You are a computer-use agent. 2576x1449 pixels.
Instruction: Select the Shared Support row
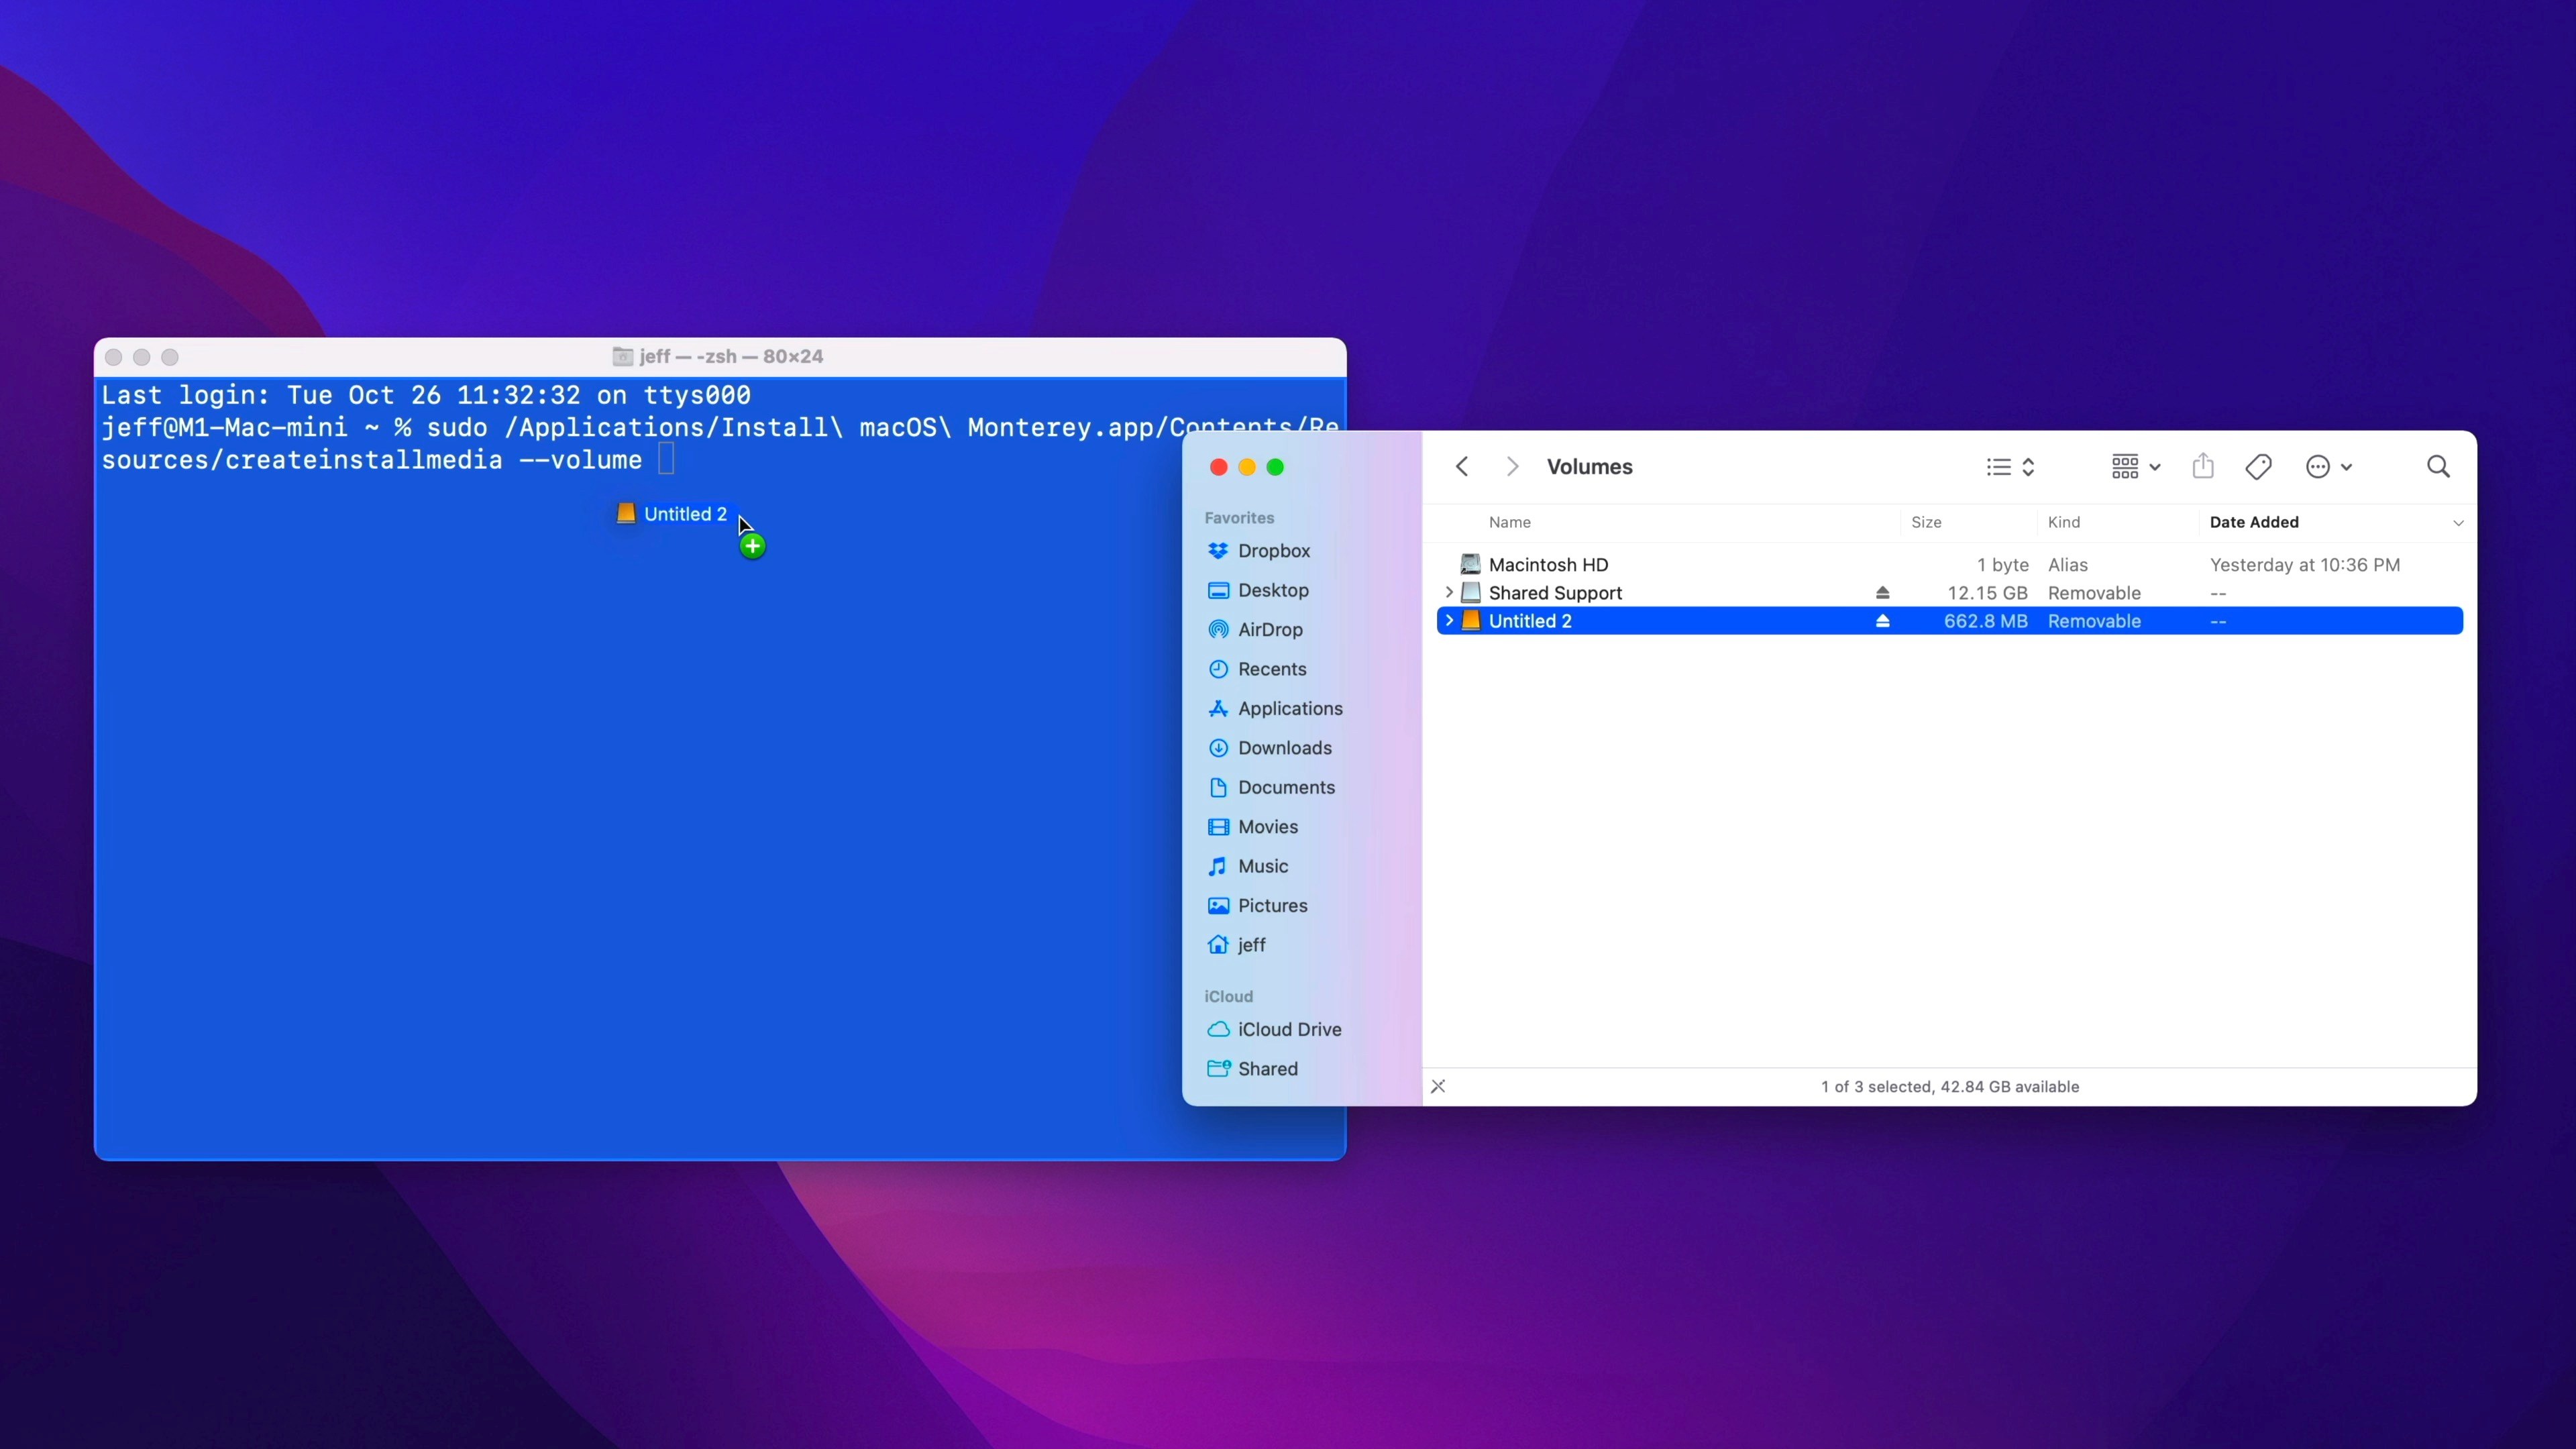click(x=1950, y=593)
